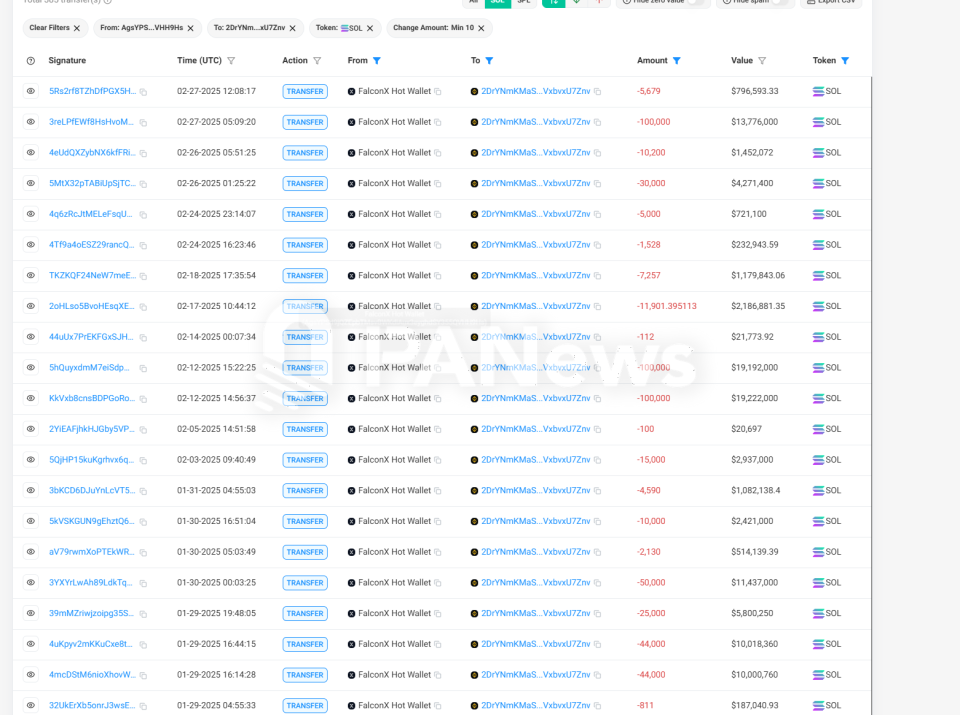Open the Value column filter funnel

(x=762, y=61)
